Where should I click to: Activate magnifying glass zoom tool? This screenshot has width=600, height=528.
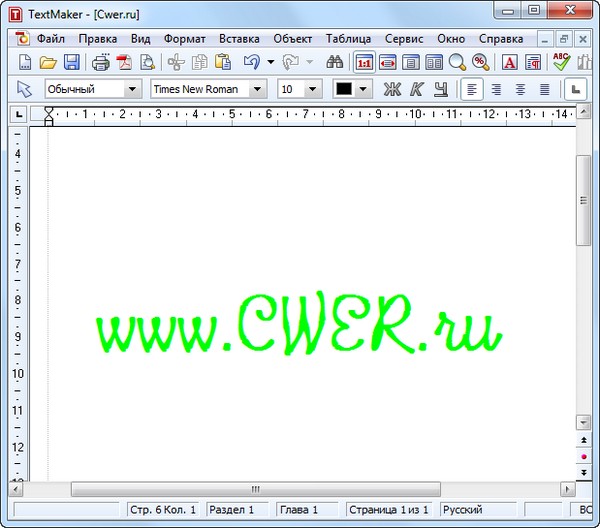point(457,62)
